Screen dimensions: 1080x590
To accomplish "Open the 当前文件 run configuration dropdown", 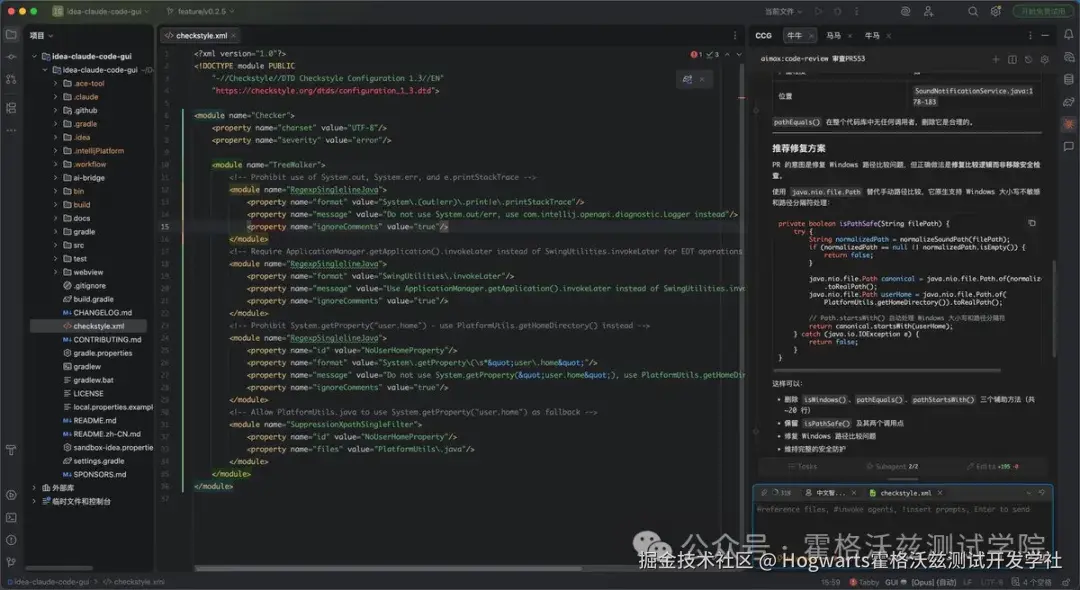I will [x=783, y=12].
